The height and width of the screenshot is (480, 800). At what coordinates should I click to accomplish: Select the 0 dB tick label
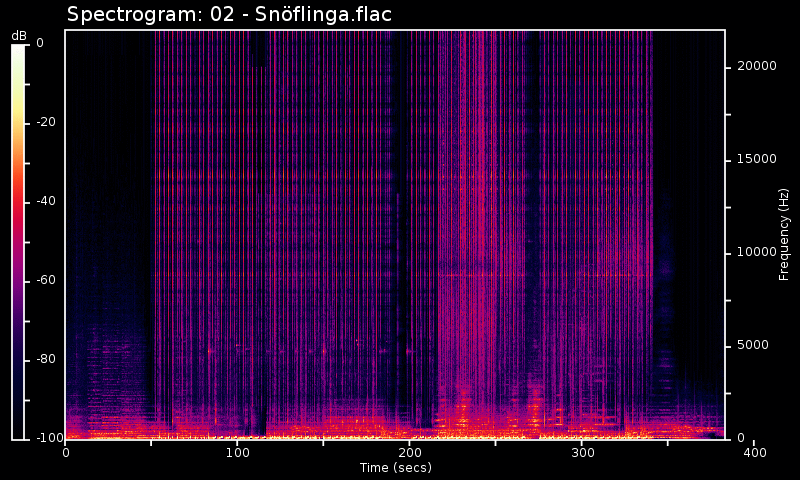pos(39,43)
